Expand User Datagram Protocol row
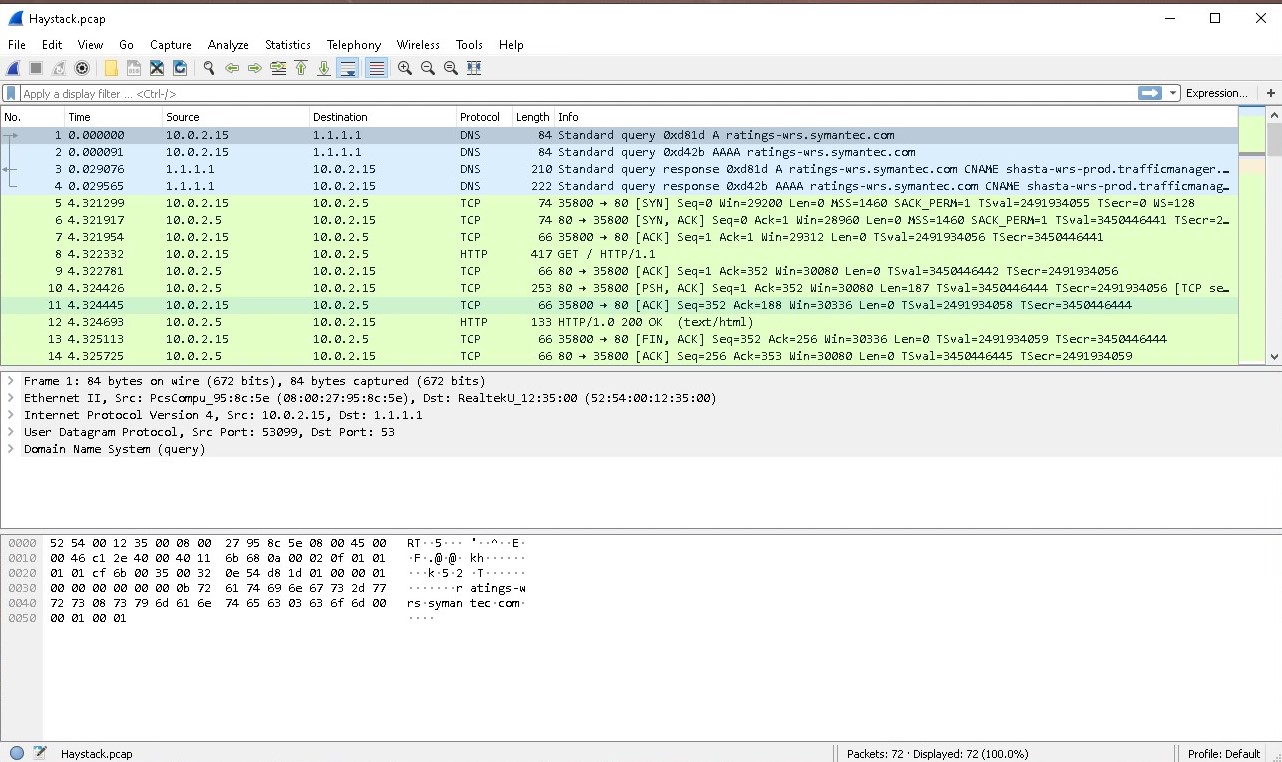Screen dimensions: 1282x762 (10, 432)
